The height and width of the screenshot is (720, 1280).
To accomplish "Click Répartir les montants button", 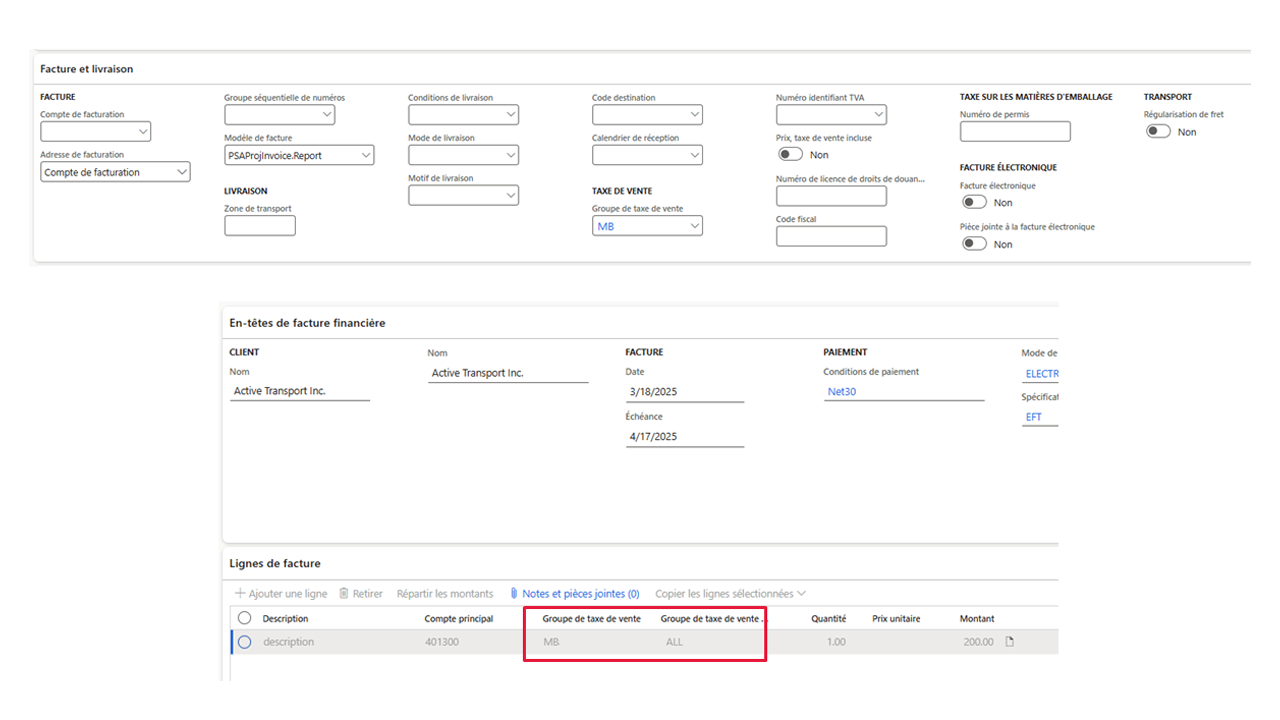I will [x=445, y=594].
